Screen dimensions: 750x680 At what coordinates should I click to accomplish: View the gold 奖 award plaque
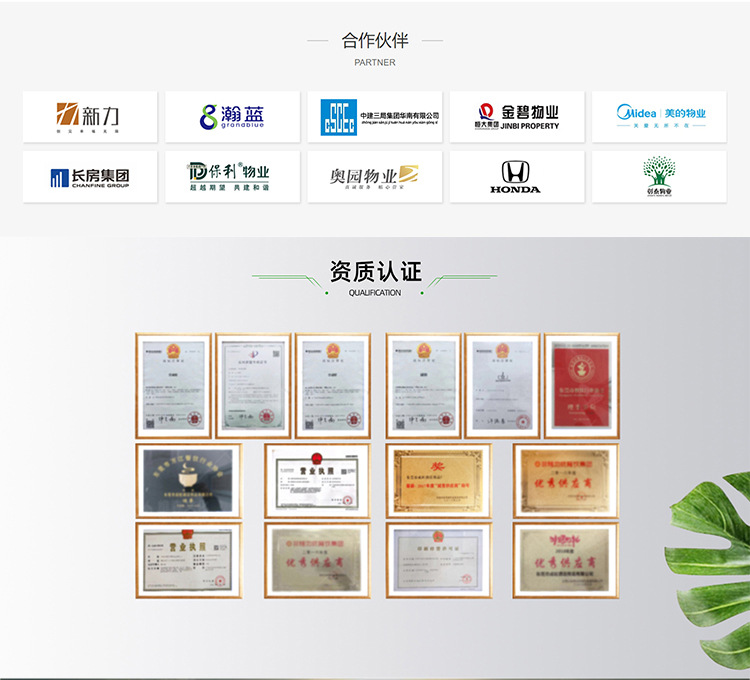[439, 481]
